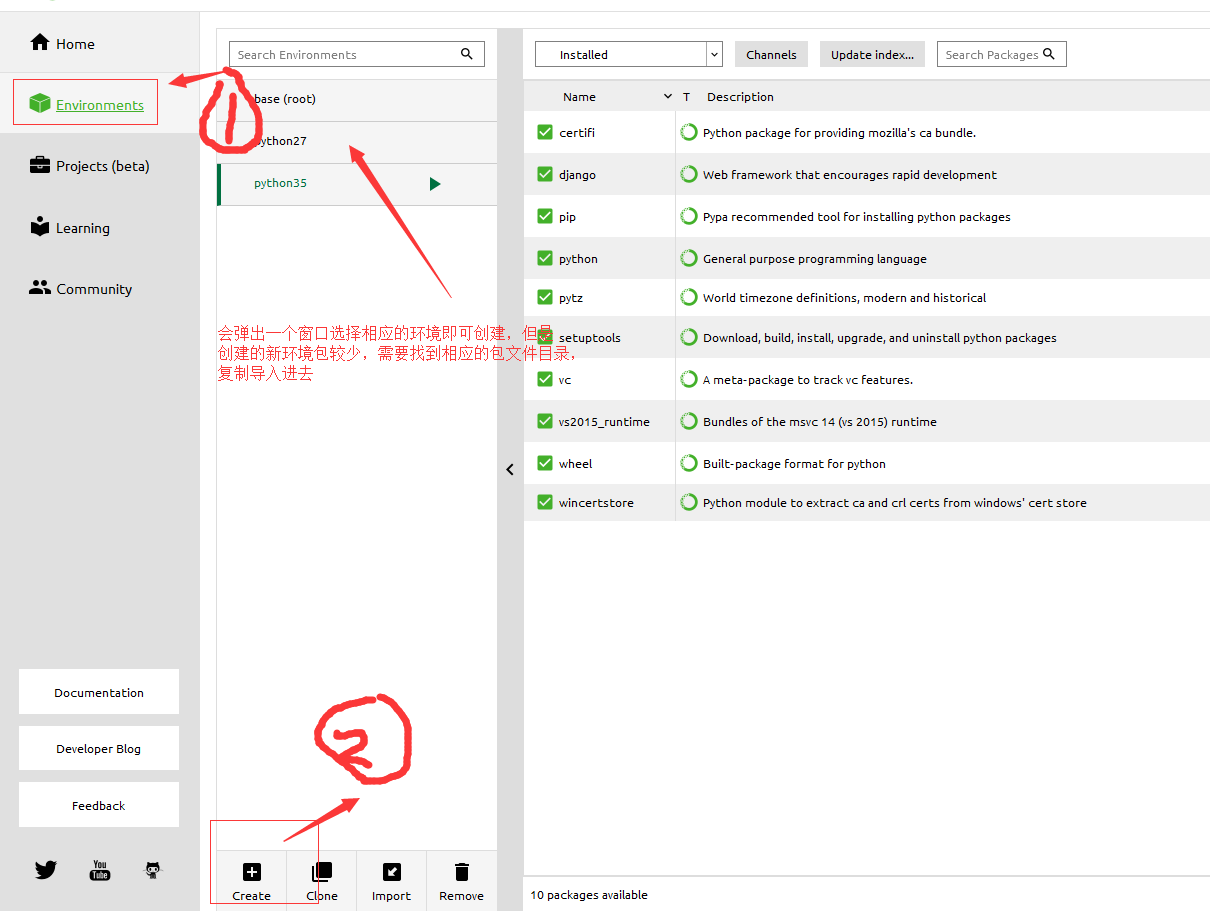Click the Clone environment icon

[322, 872]
